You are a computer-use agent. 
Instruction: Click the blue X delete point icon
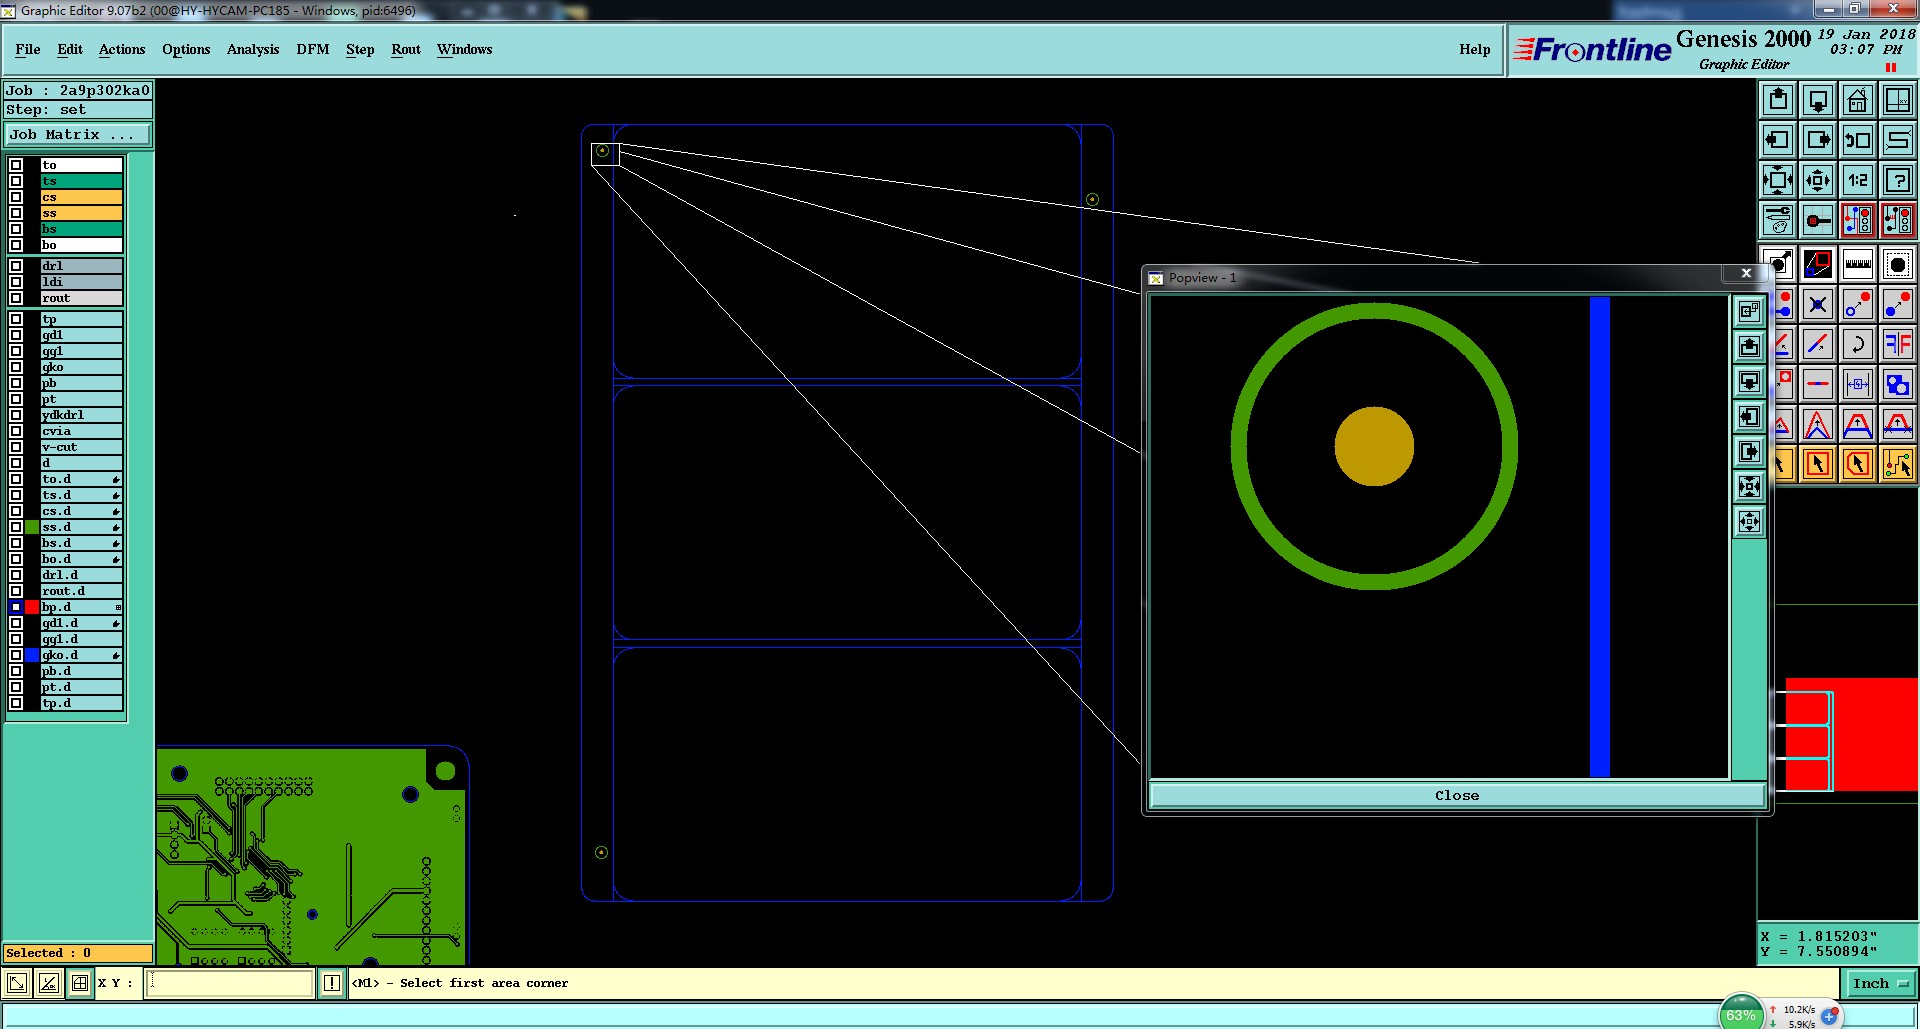(x=1818, y=305)
